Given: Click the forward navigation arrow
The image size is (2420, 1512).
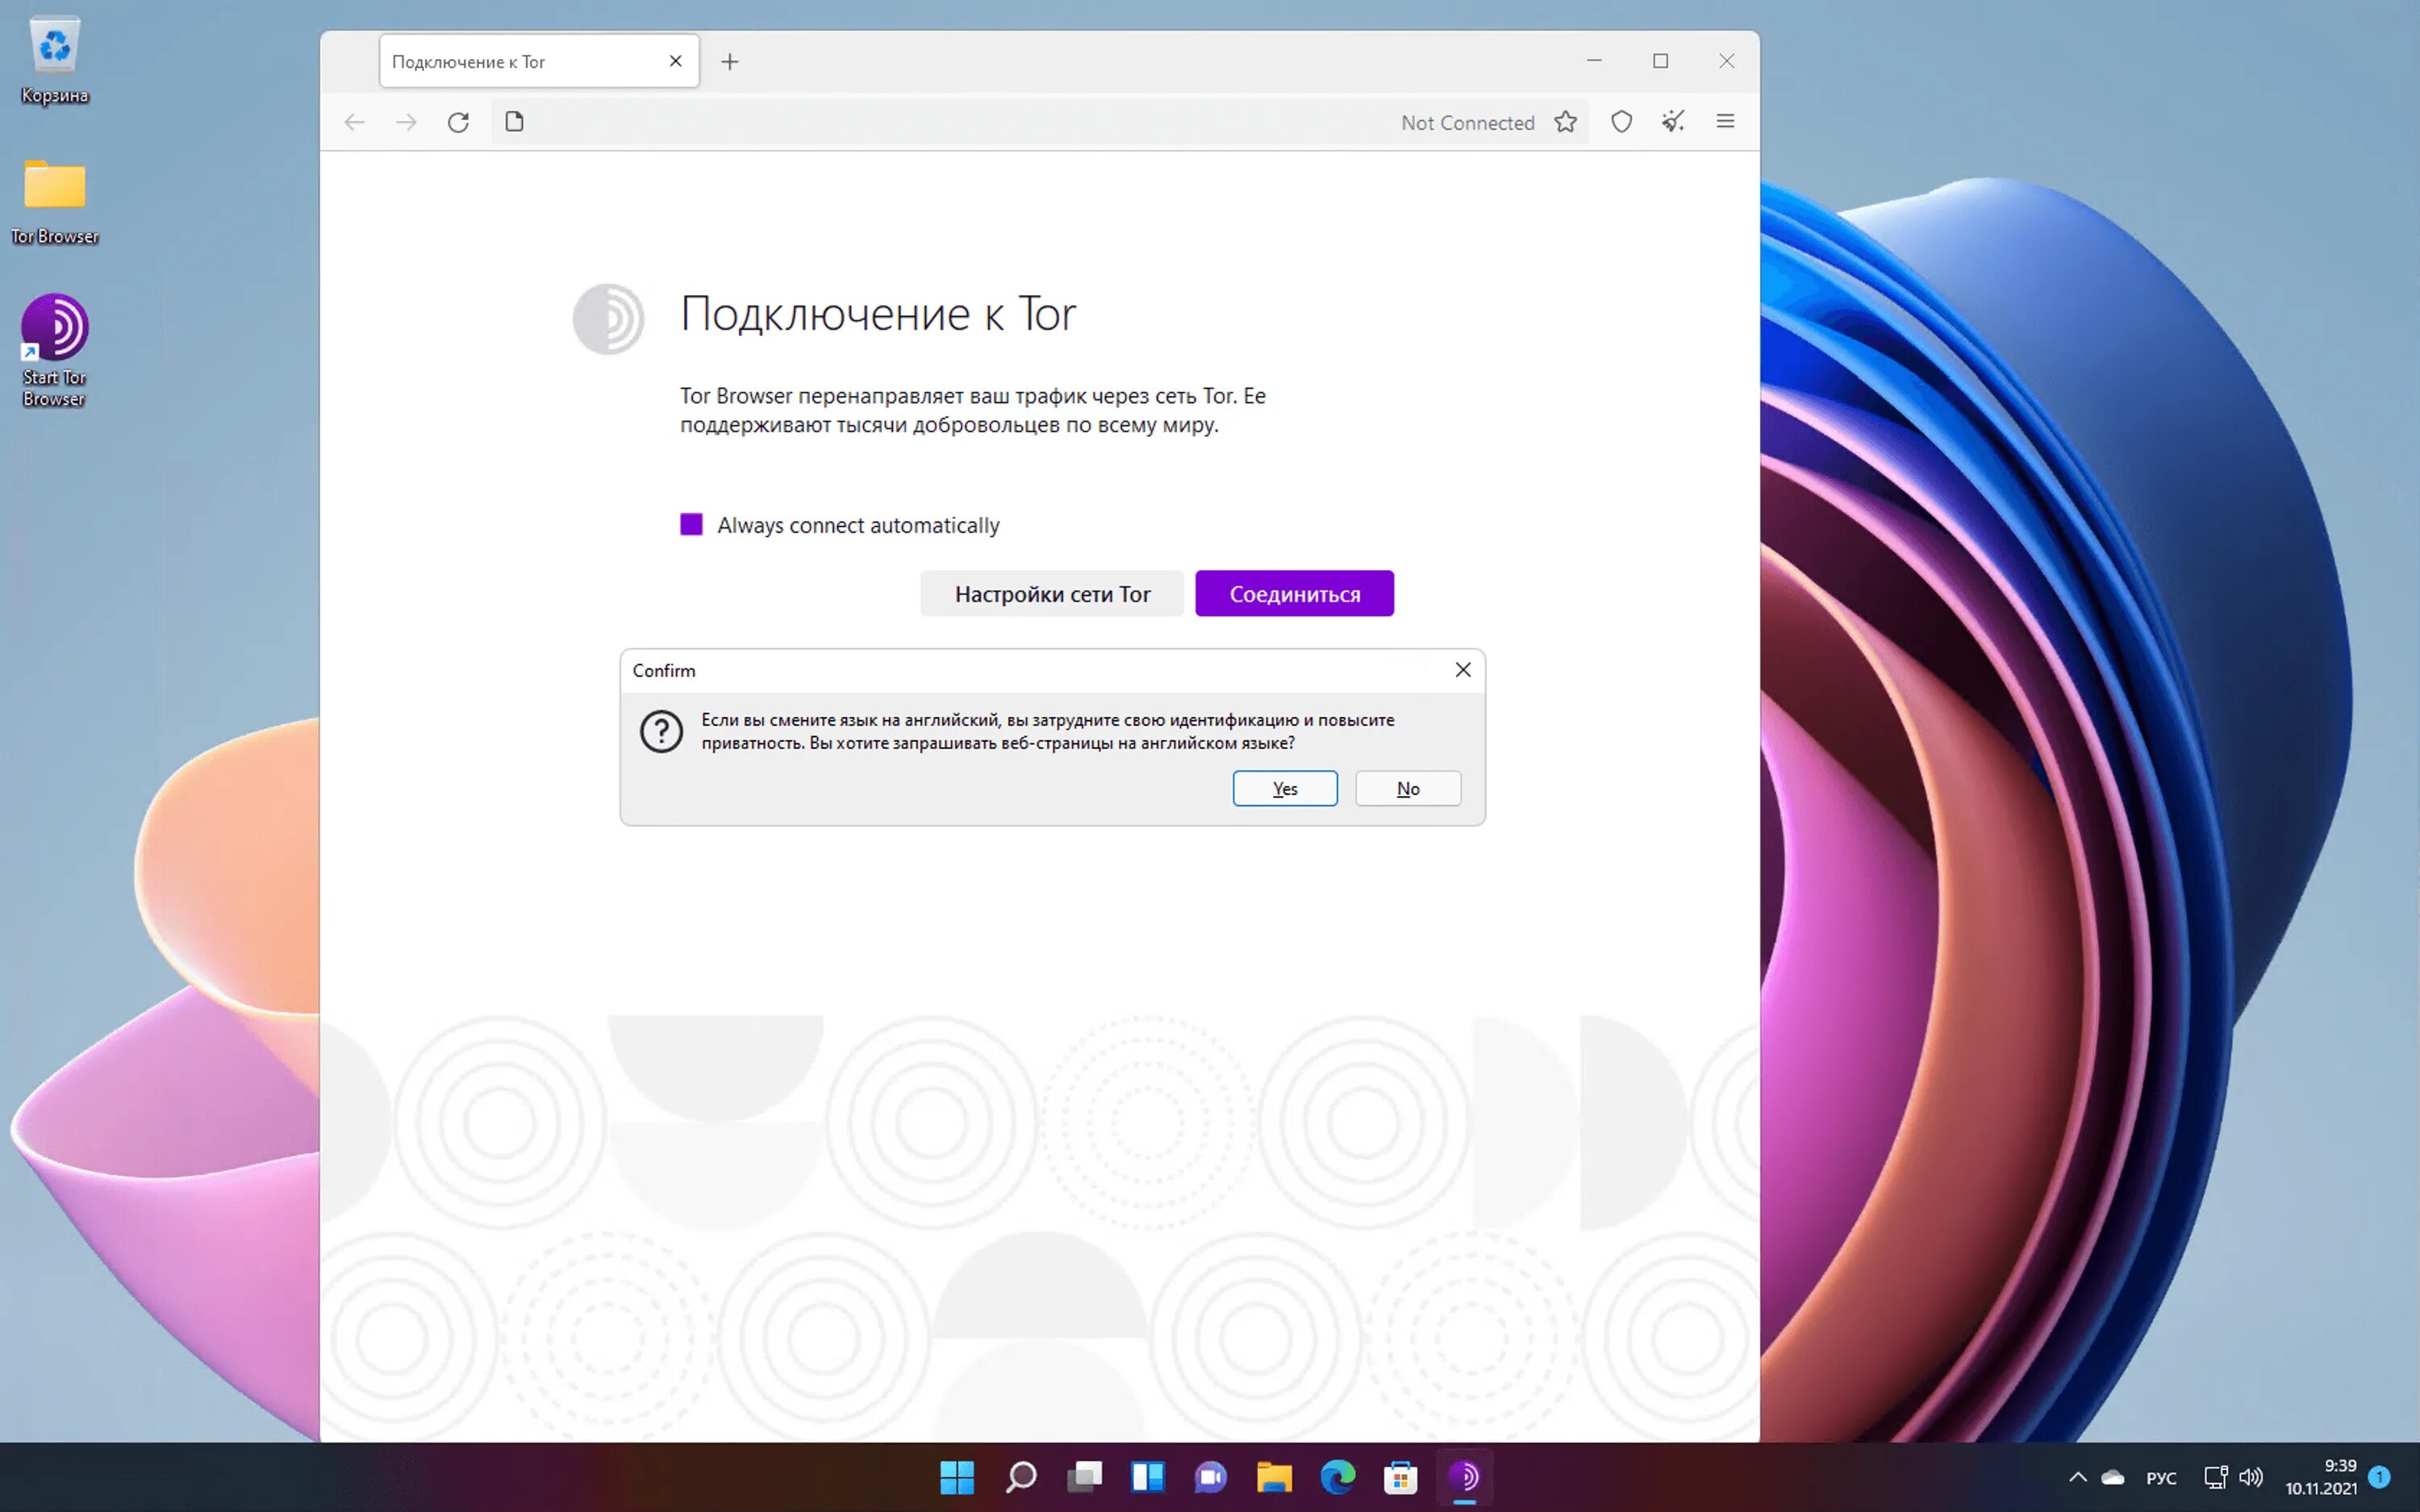Looking at the screenshot, I should [x=406, y=122].
